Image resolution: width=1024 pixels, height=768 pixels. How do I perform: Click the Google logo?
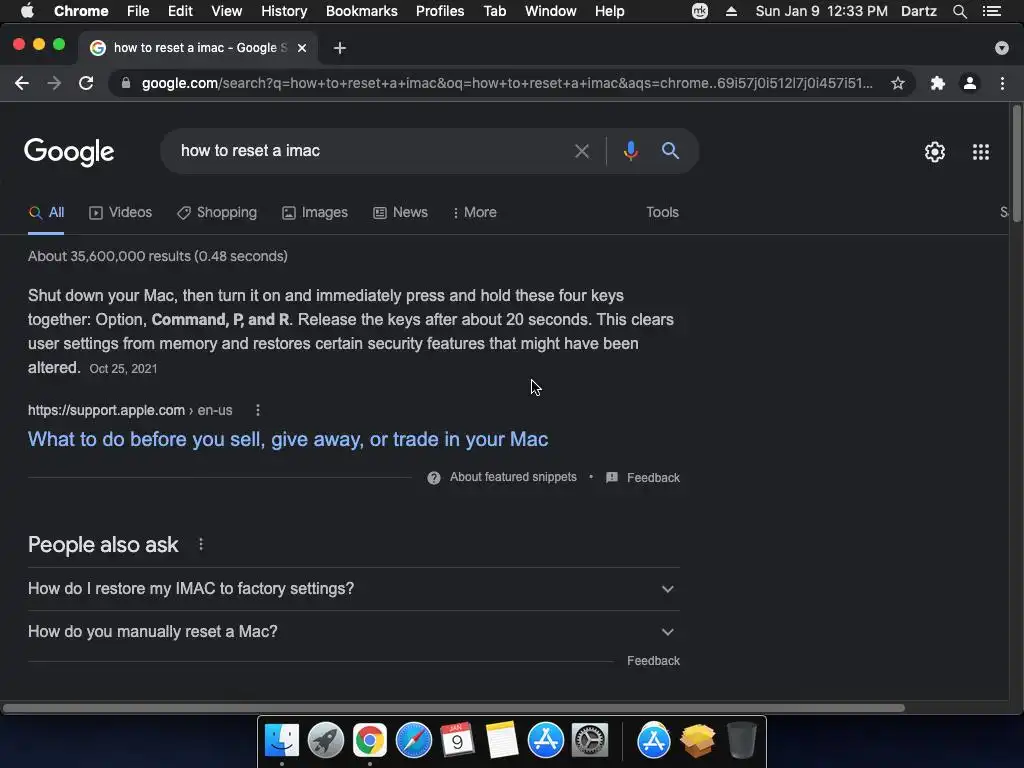(69, 152)
